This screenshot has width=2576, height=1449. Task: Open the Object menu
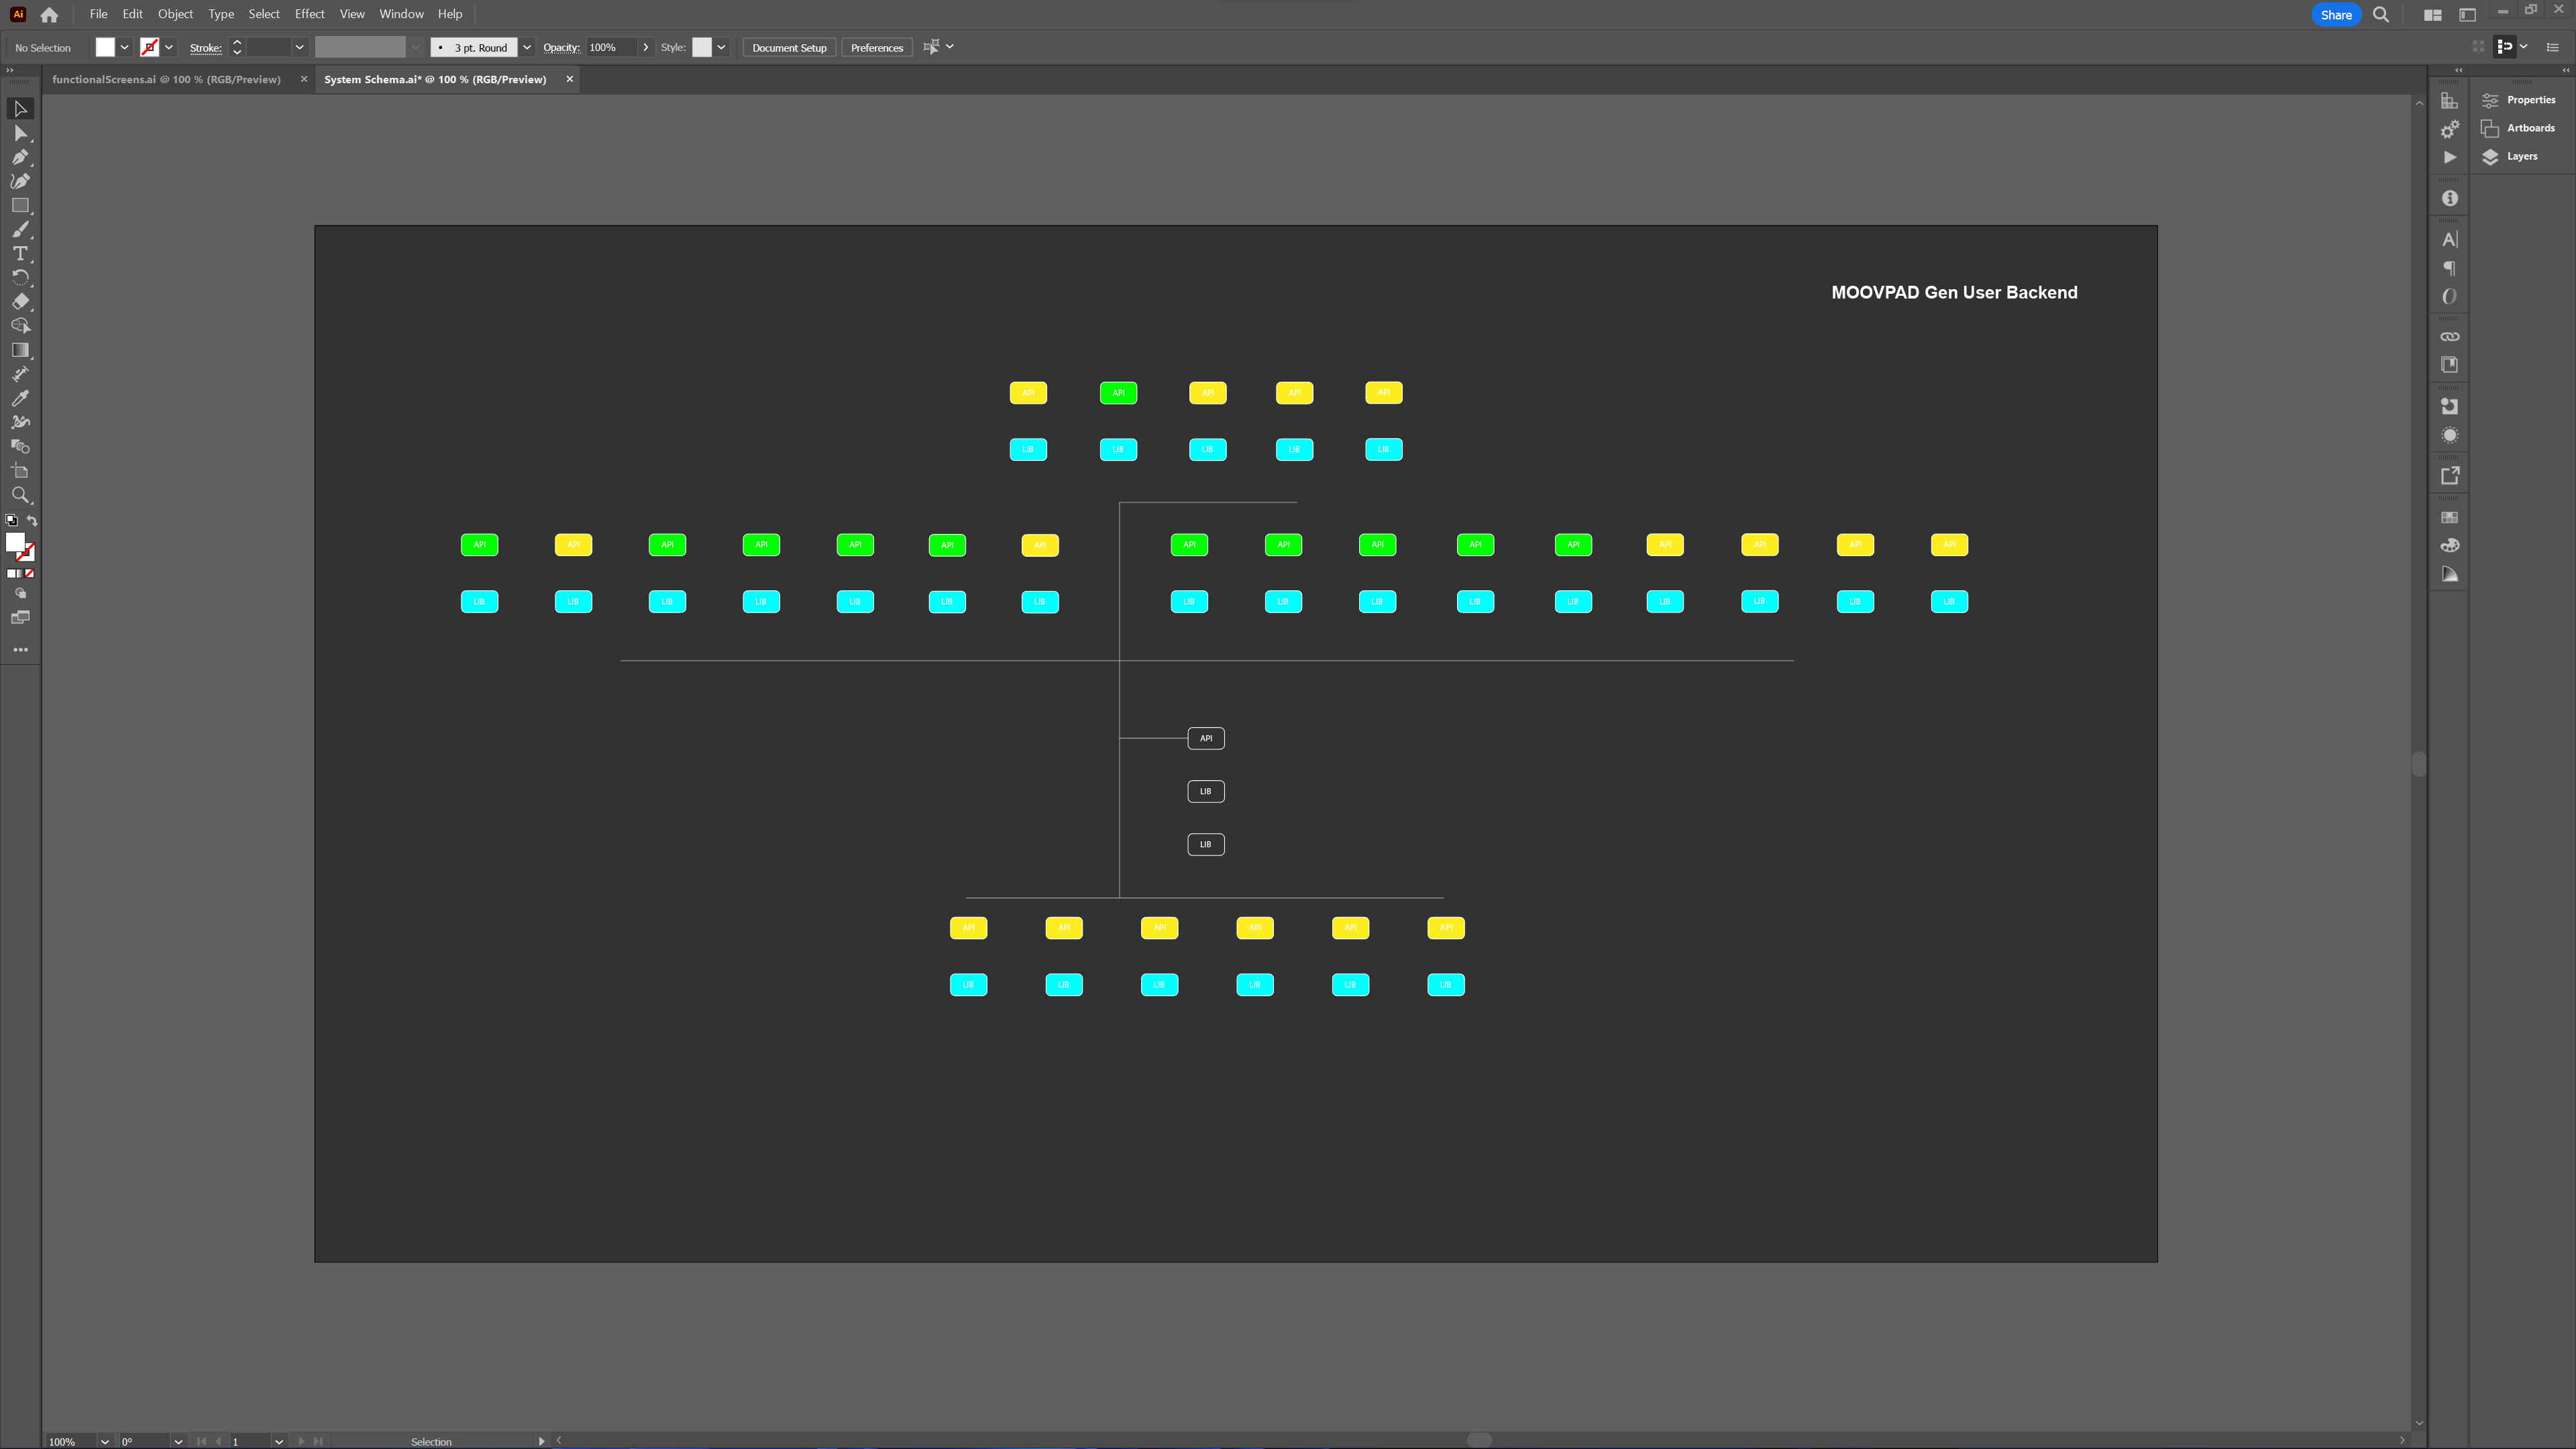tap(173, 14)
